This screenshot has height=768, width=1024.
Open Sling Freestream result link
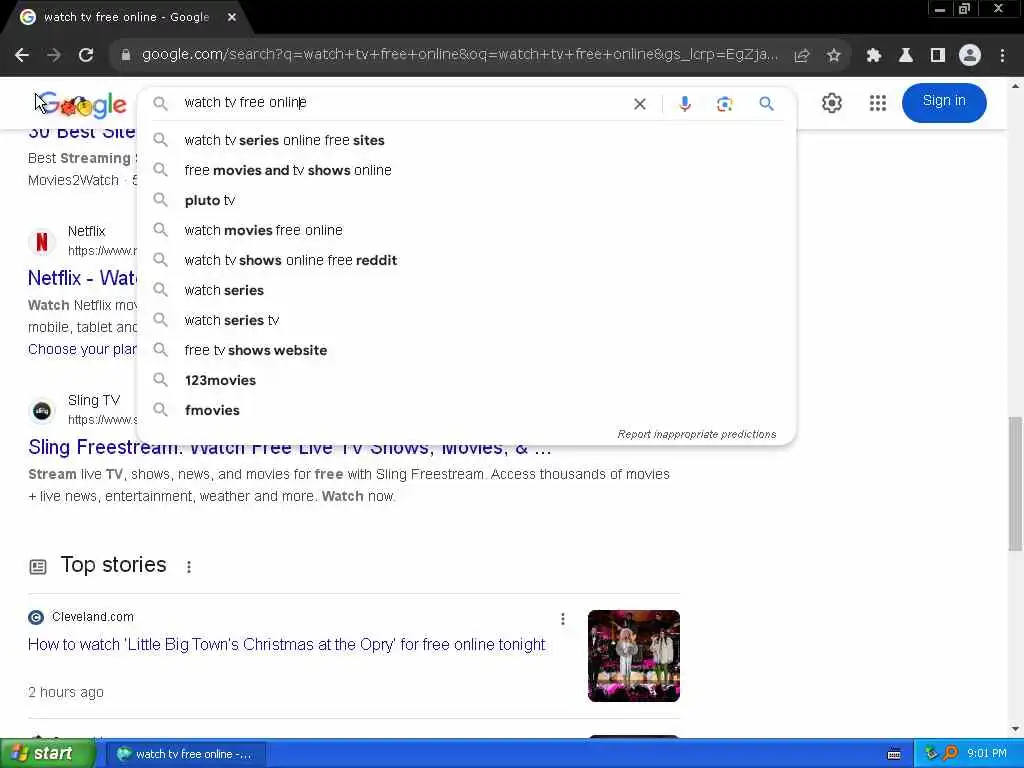click(290, 449)
